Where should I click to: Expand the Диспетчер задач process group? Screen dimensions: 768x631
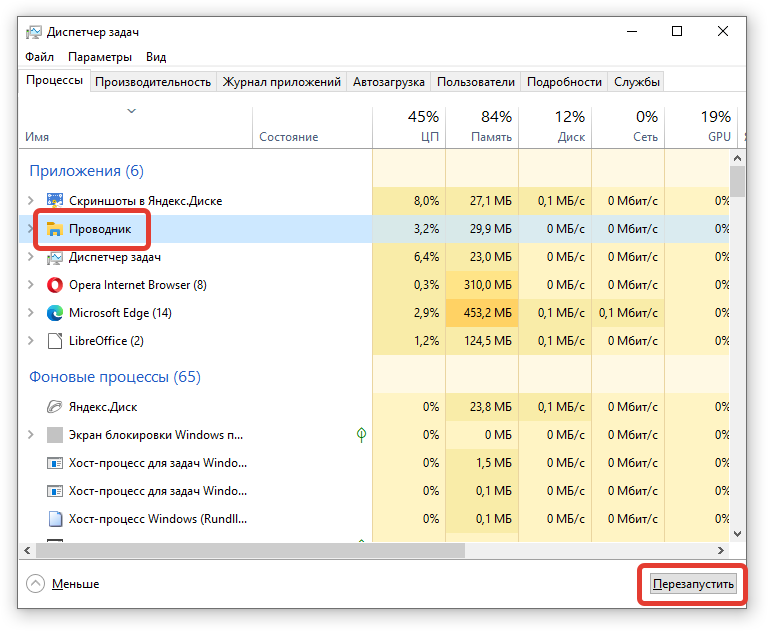(x=31, y=257)
